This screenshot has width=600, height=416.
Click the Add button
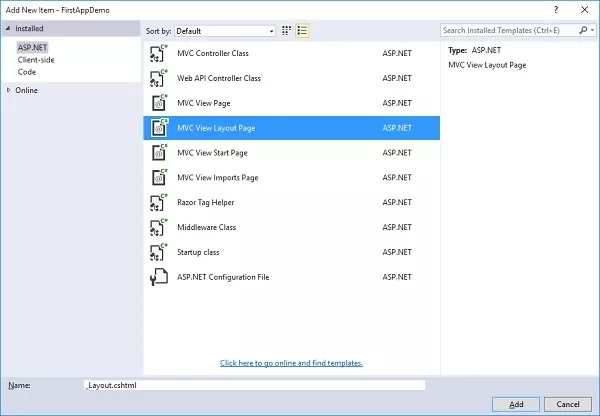[516, 404]
